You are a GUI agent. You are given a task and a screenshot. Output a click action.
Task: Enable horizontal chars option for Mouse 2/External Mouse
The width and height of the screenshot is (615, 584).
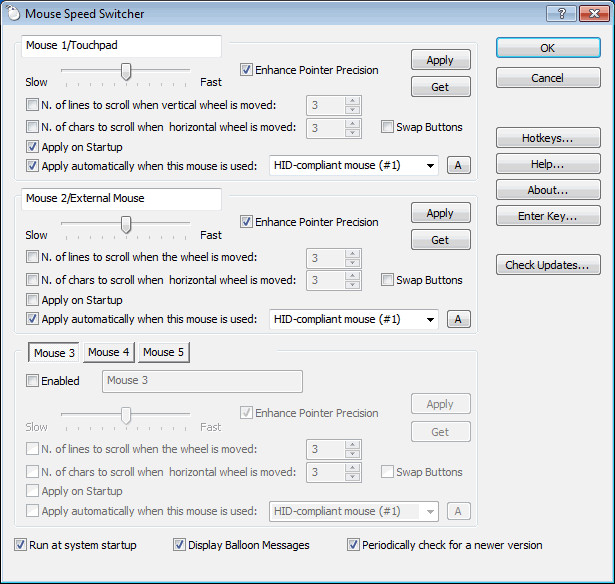[x=32, y=280]
